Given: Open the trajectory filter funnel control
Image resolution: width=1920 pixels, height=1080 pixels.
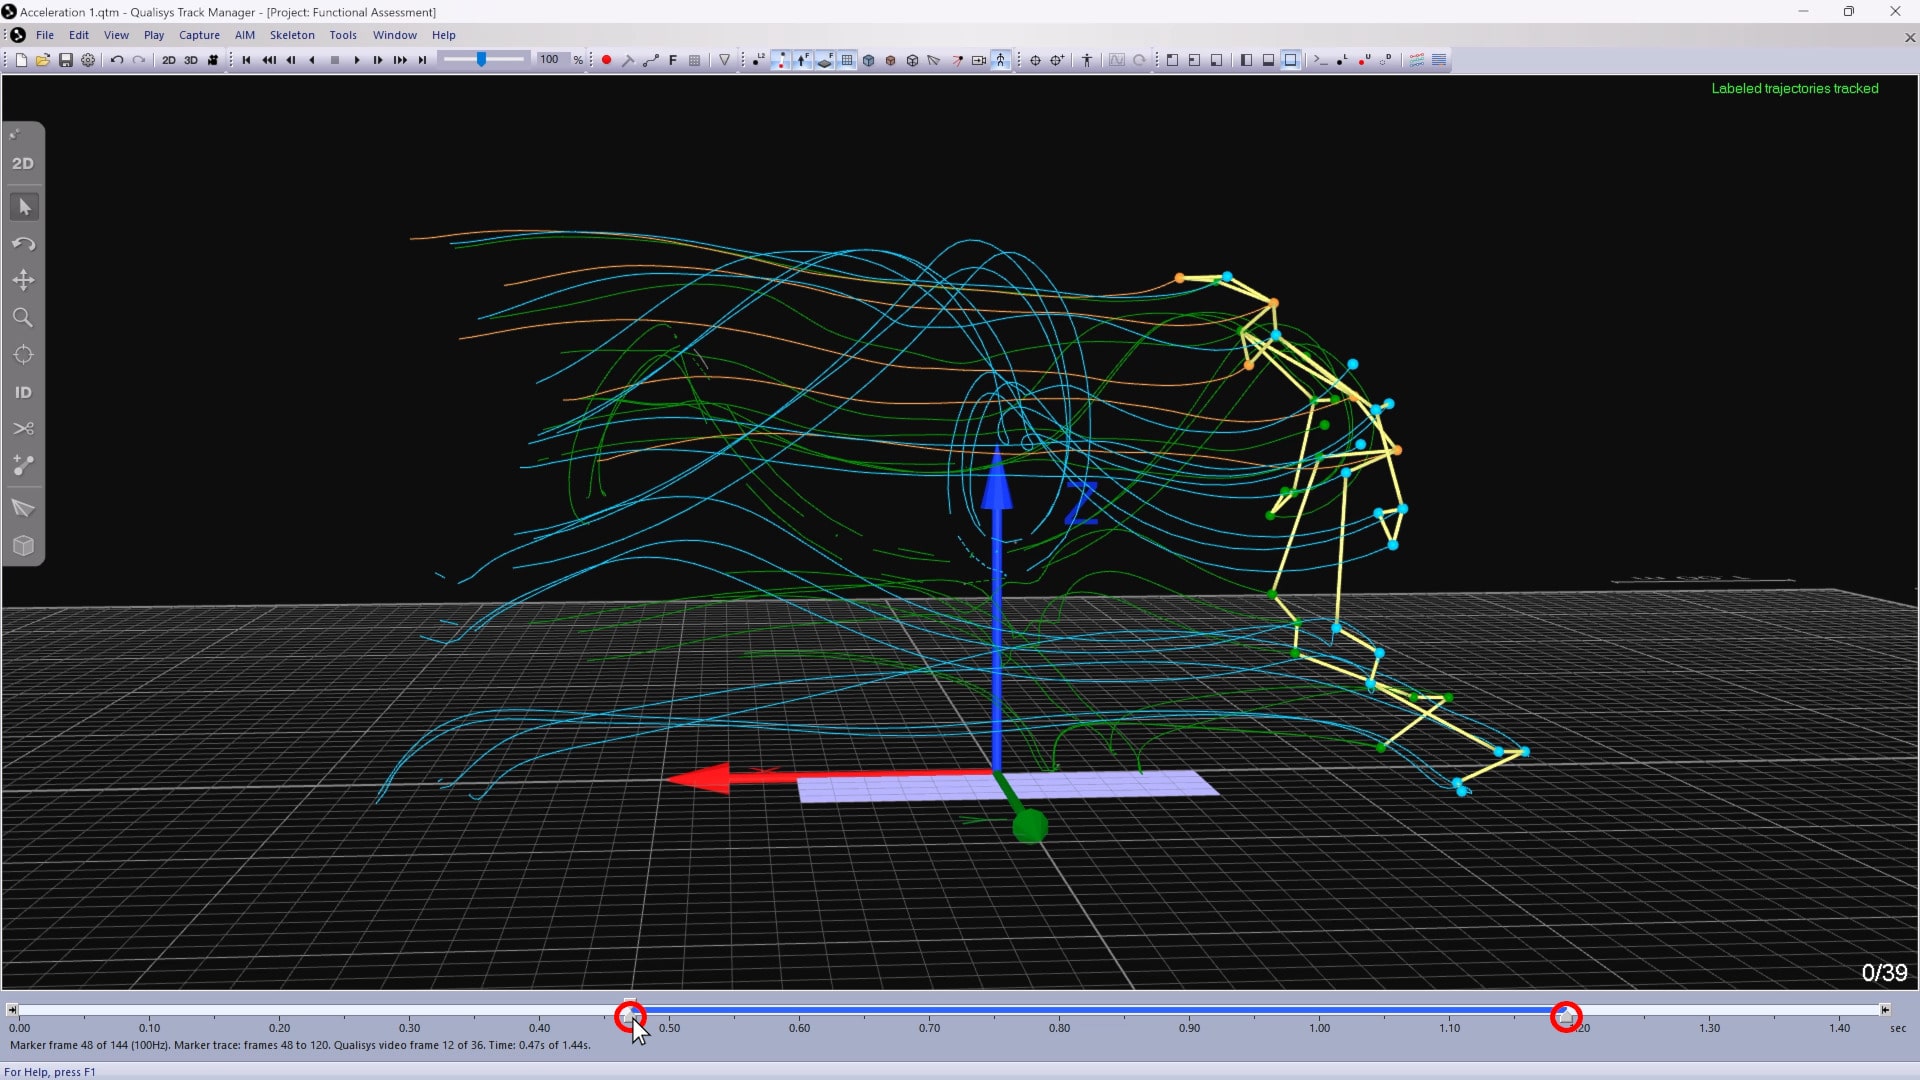Looking at the screenshot, I should [725, 60].
